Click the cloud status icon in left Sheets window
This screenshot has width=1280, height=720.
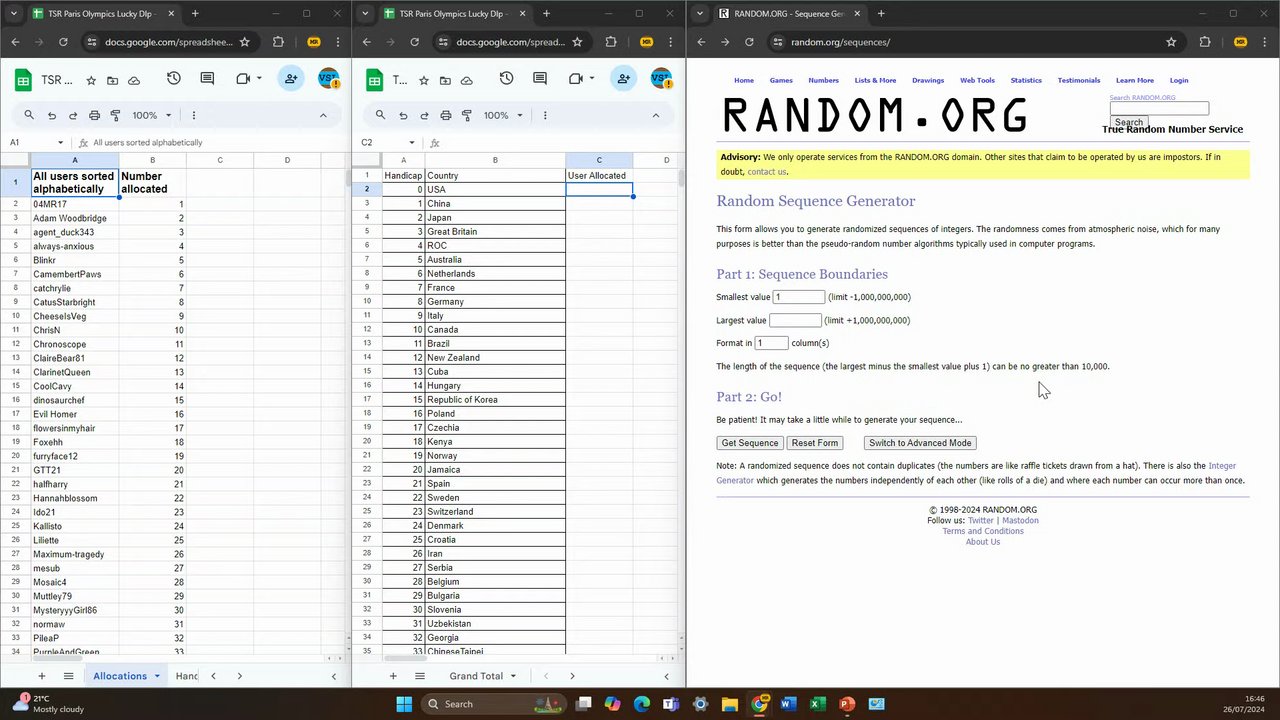coord(134,80)
